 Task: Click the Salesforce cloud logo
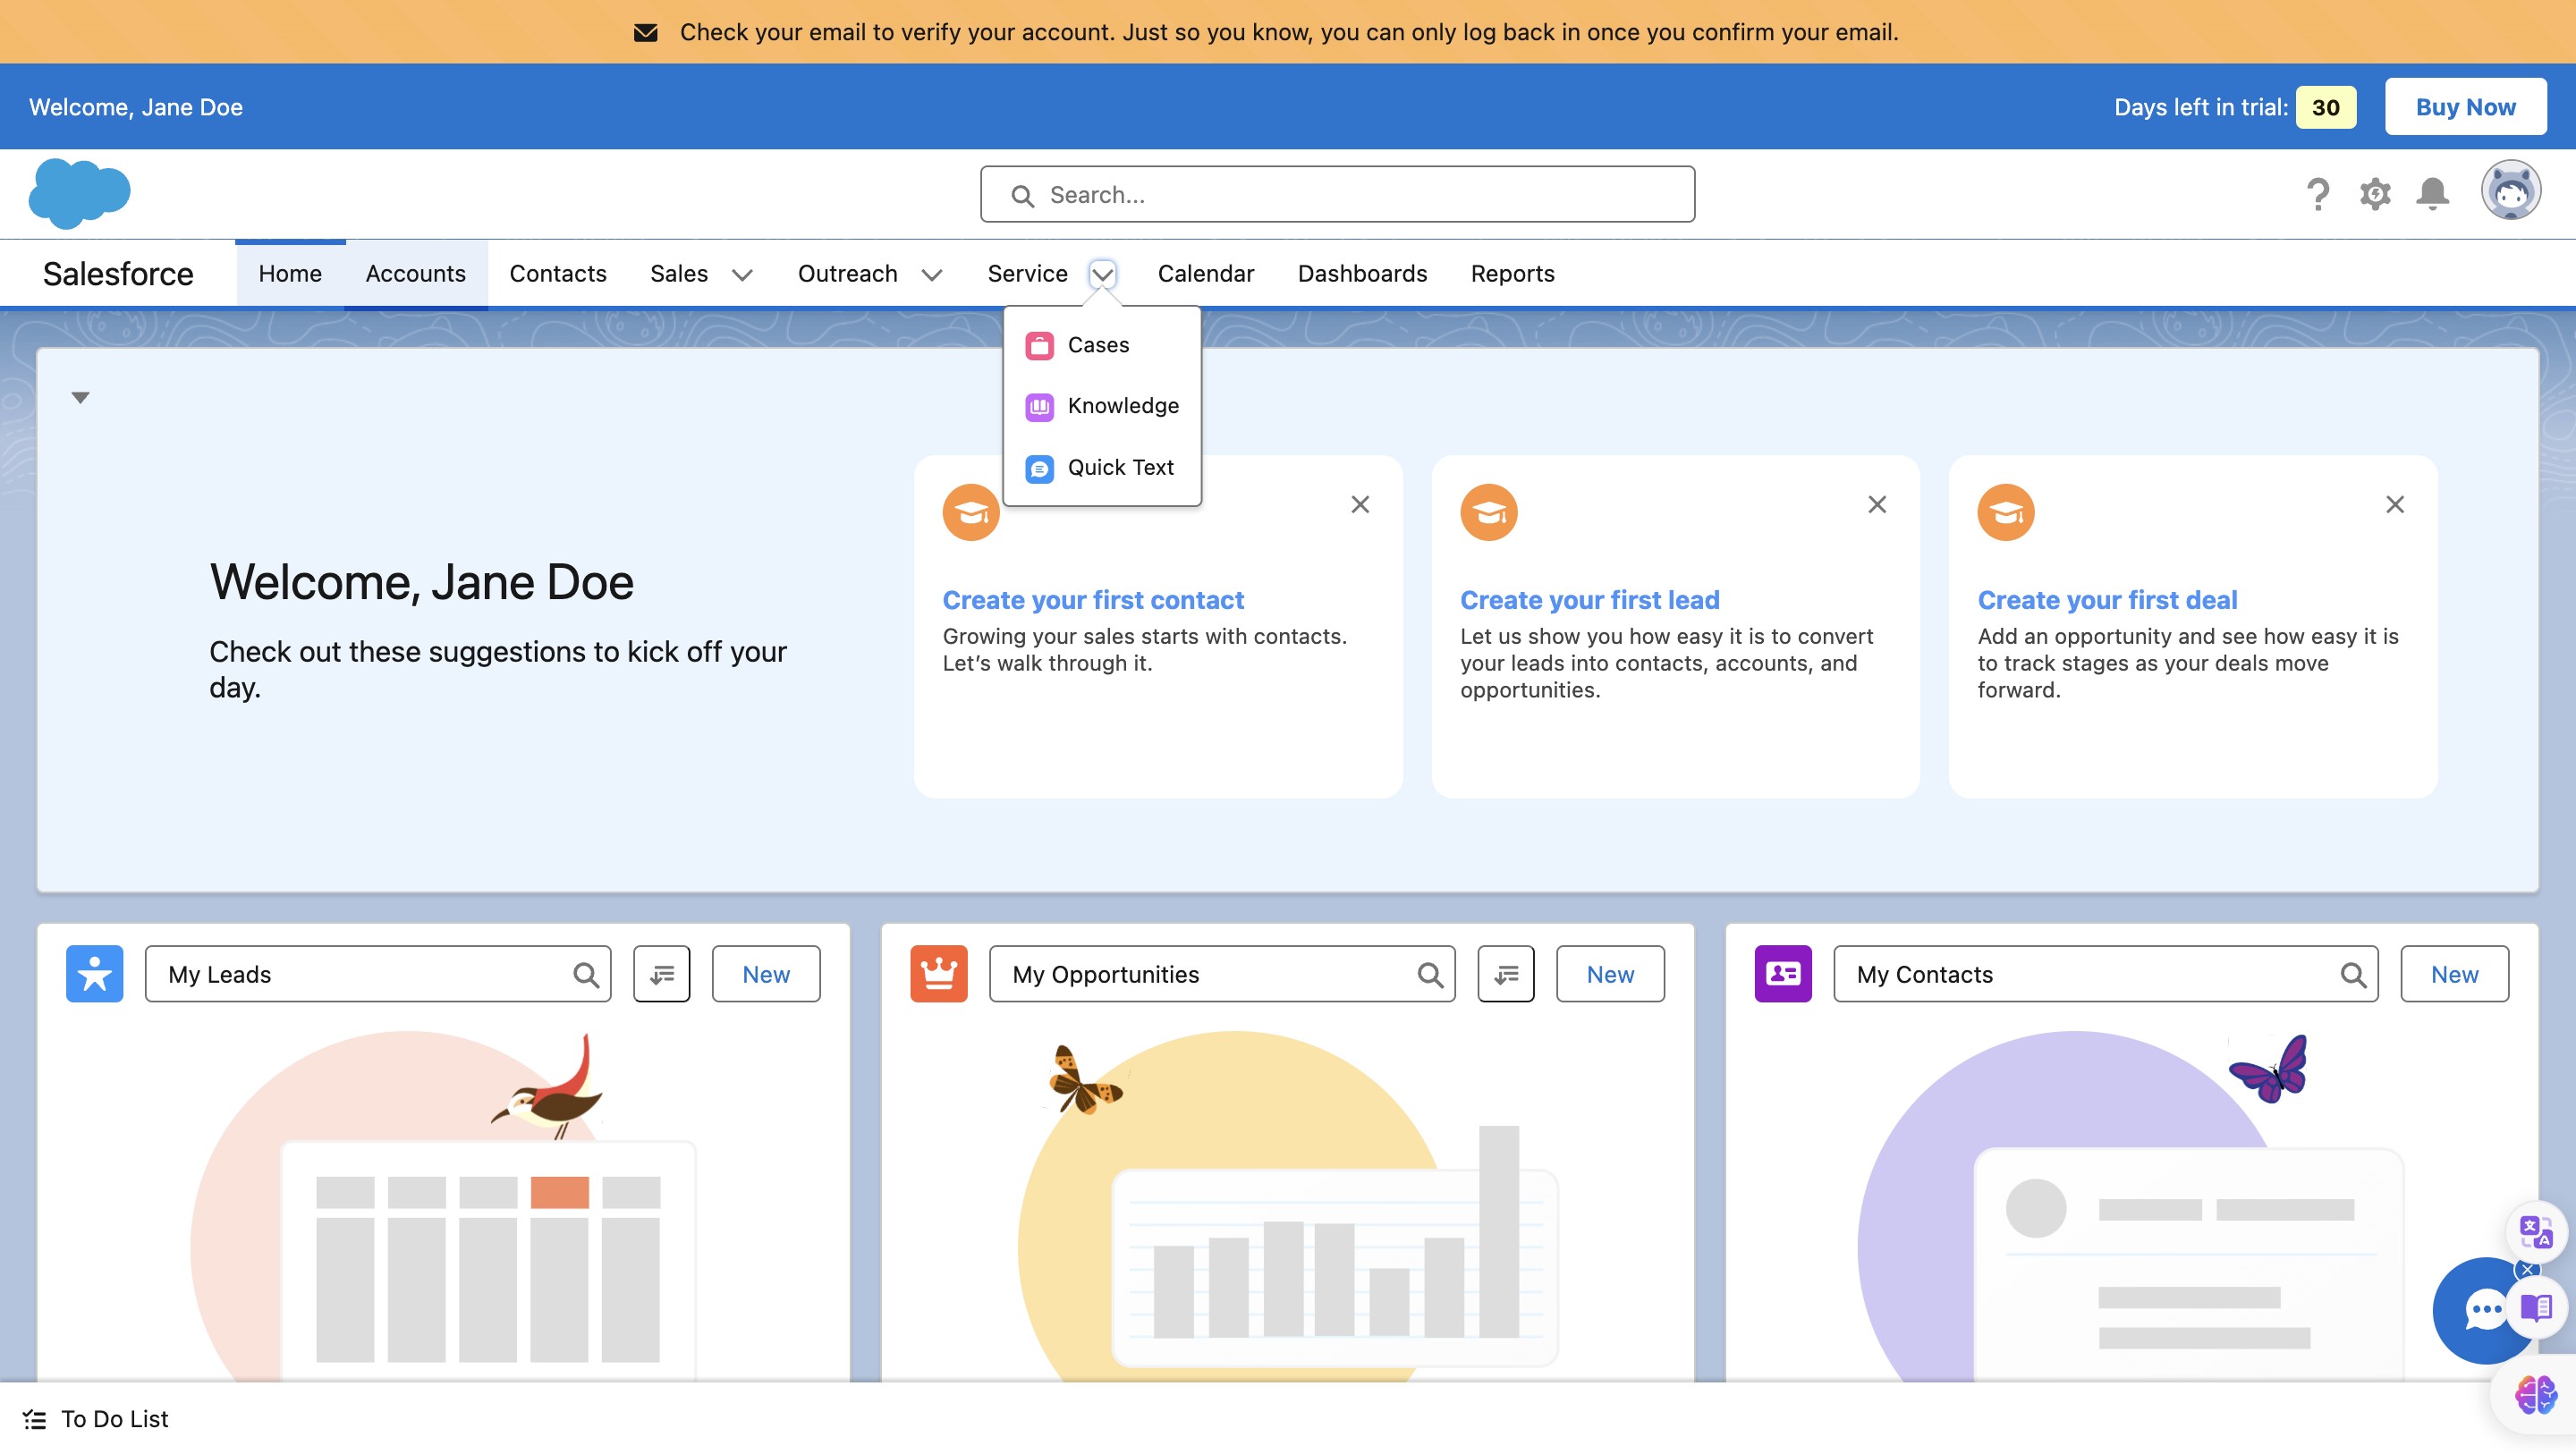tap(79, 193)
